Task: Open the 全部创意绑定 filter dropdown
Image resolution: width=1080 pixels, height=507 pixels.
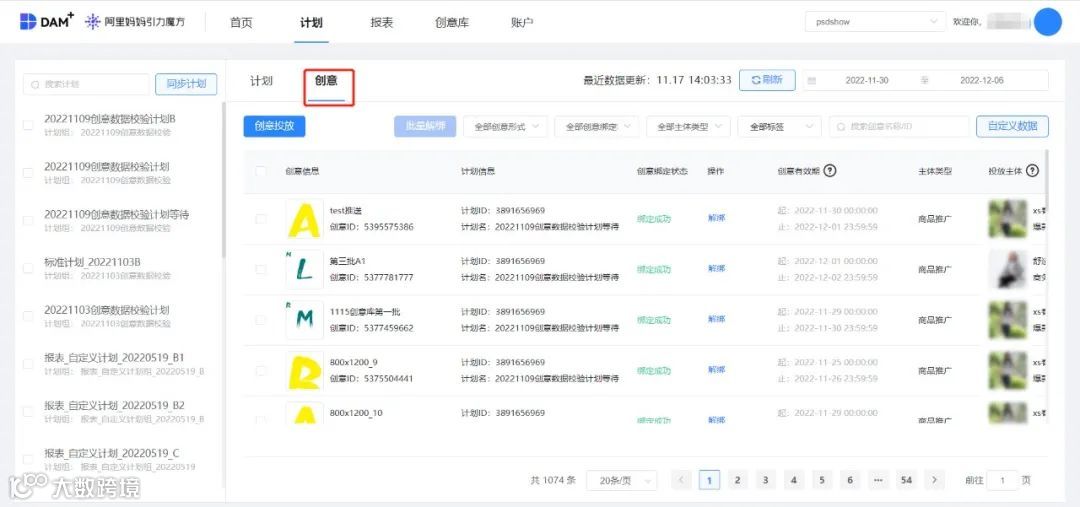Action: click(596, 127)
